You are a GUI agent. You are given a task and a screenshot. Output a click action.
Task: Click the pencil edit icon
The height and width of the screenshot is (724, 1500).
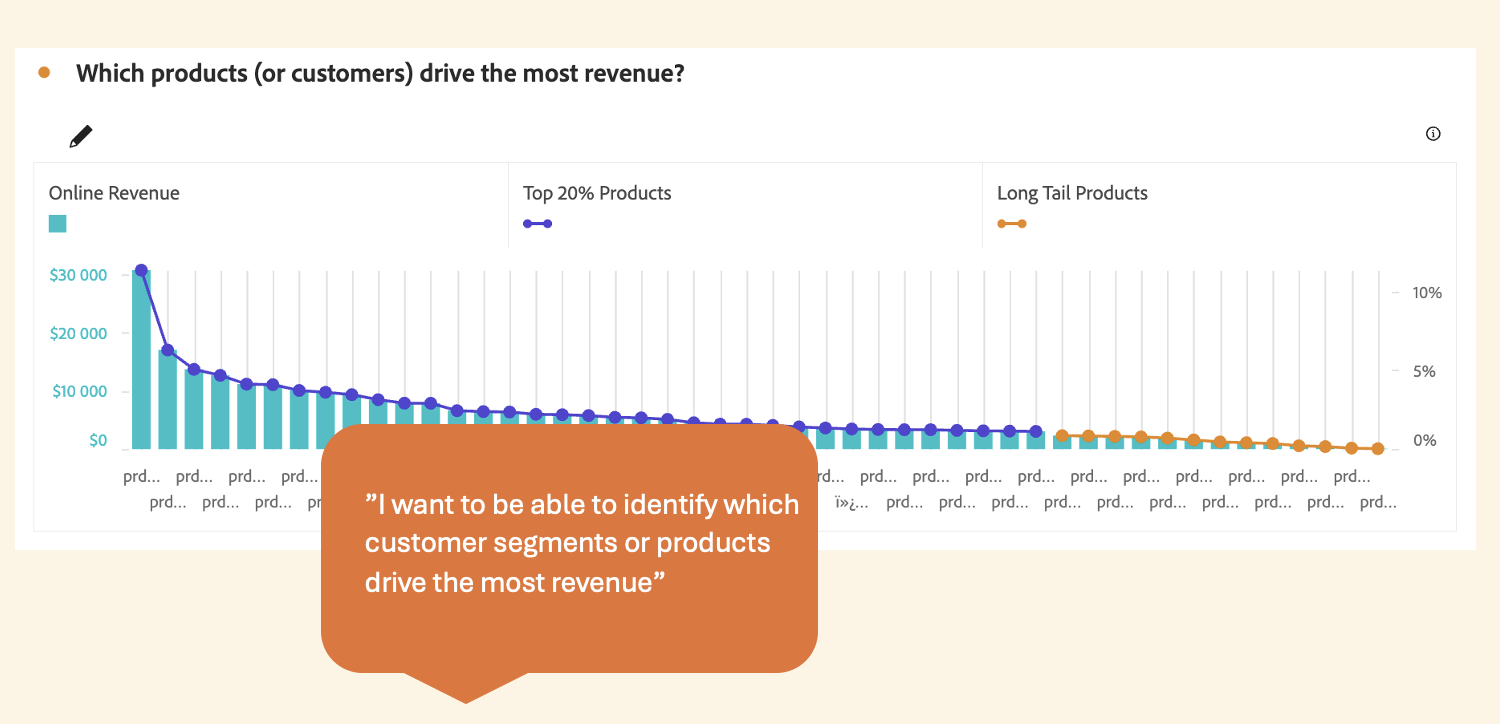tap(81, 137)
